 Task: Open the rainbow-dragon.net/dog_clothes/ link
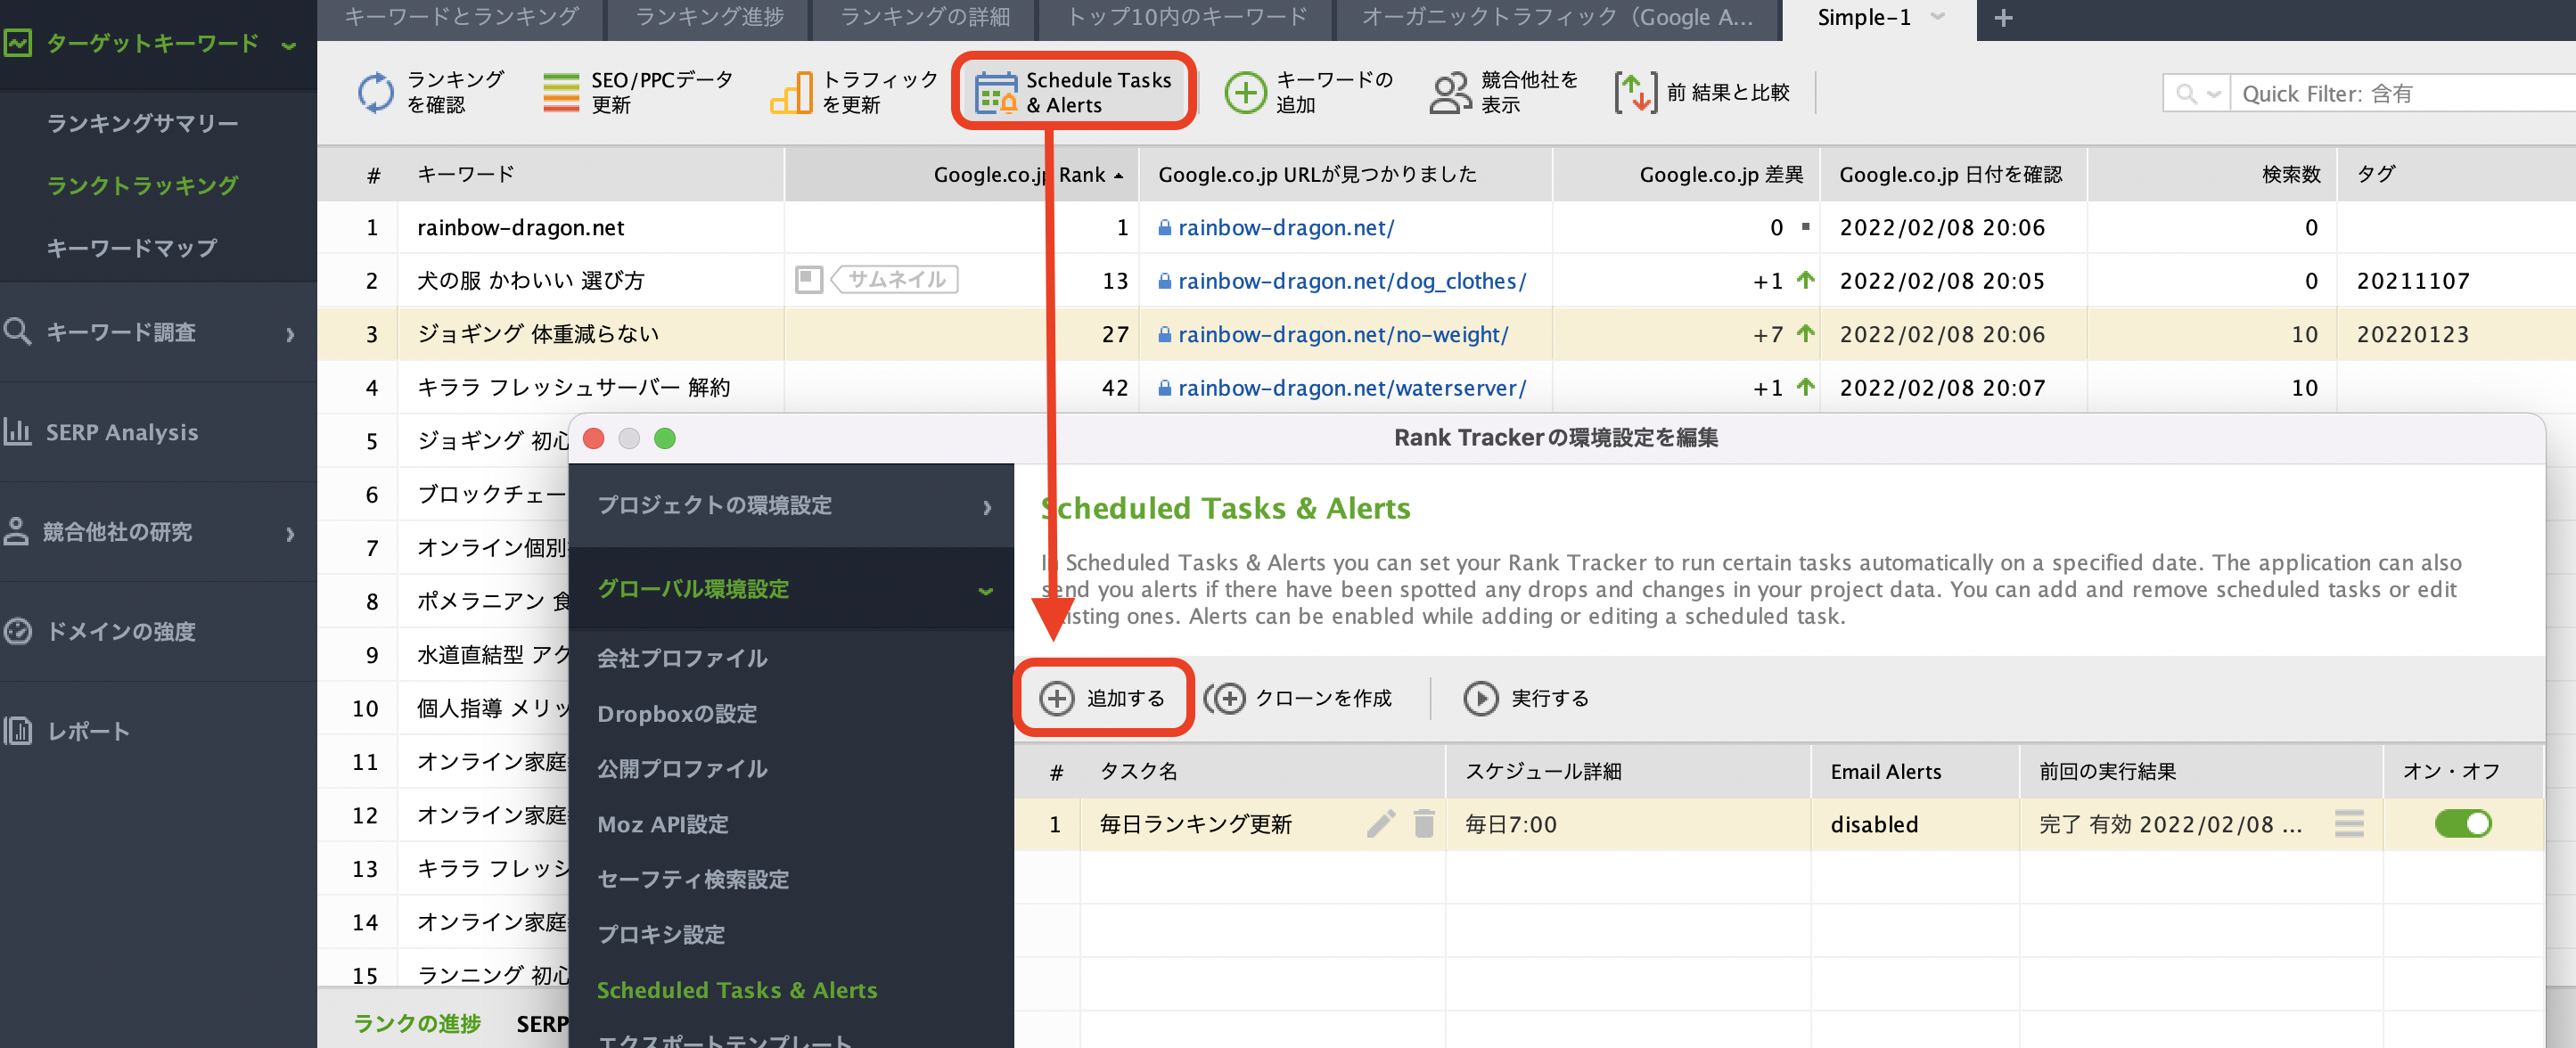tap(1352, 281)
